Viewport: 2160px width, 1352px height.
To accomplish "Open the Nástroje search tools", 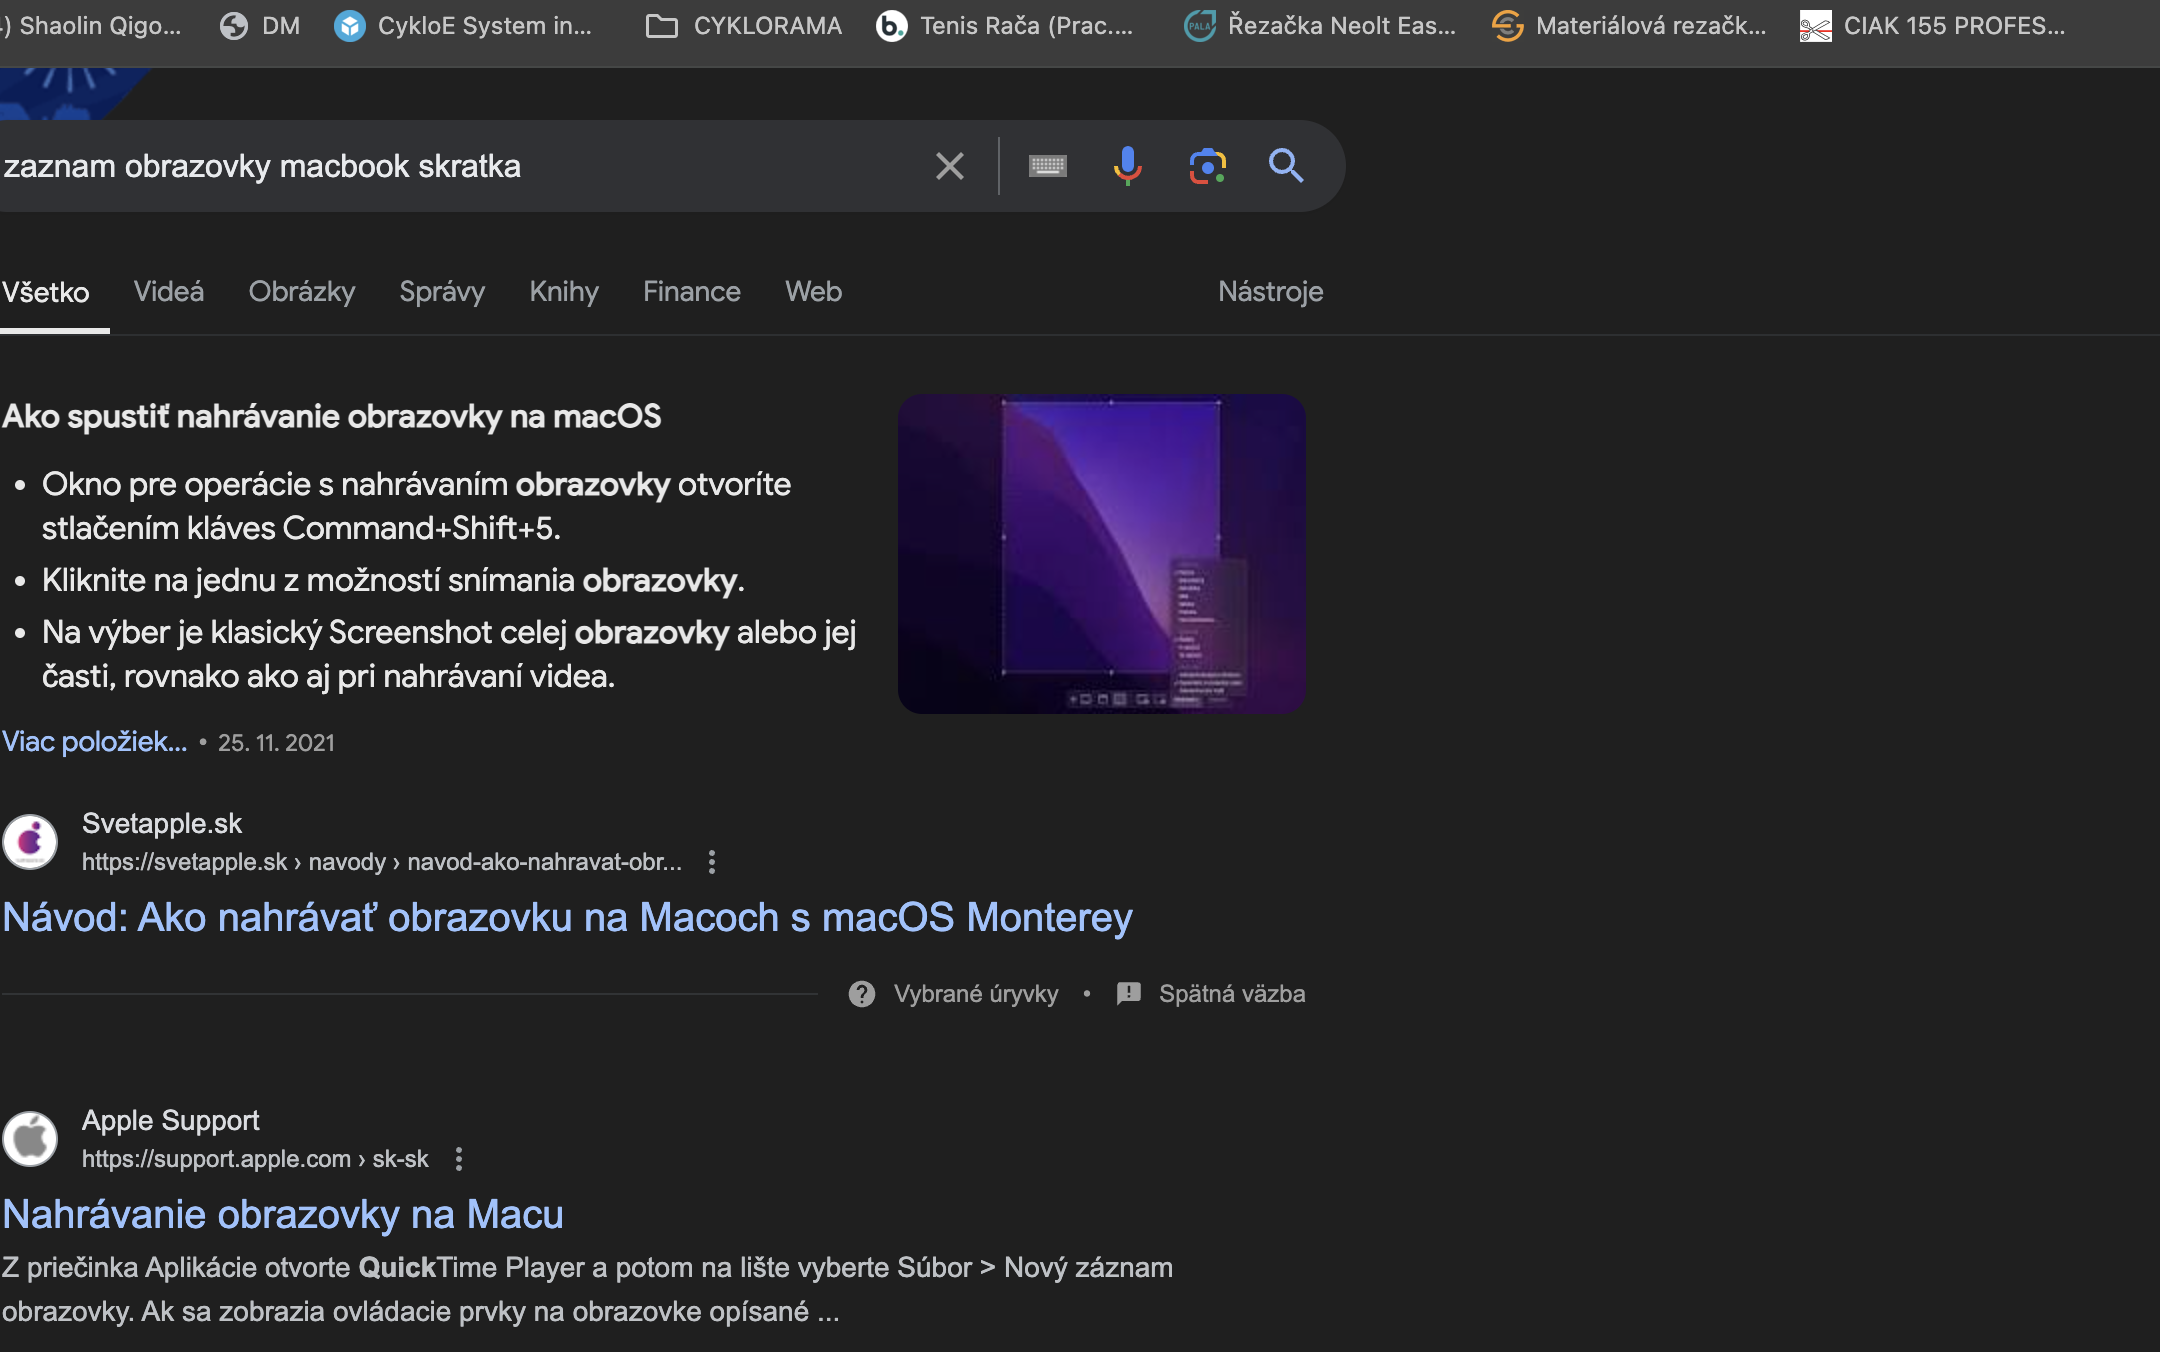I will pos(1270,292).
